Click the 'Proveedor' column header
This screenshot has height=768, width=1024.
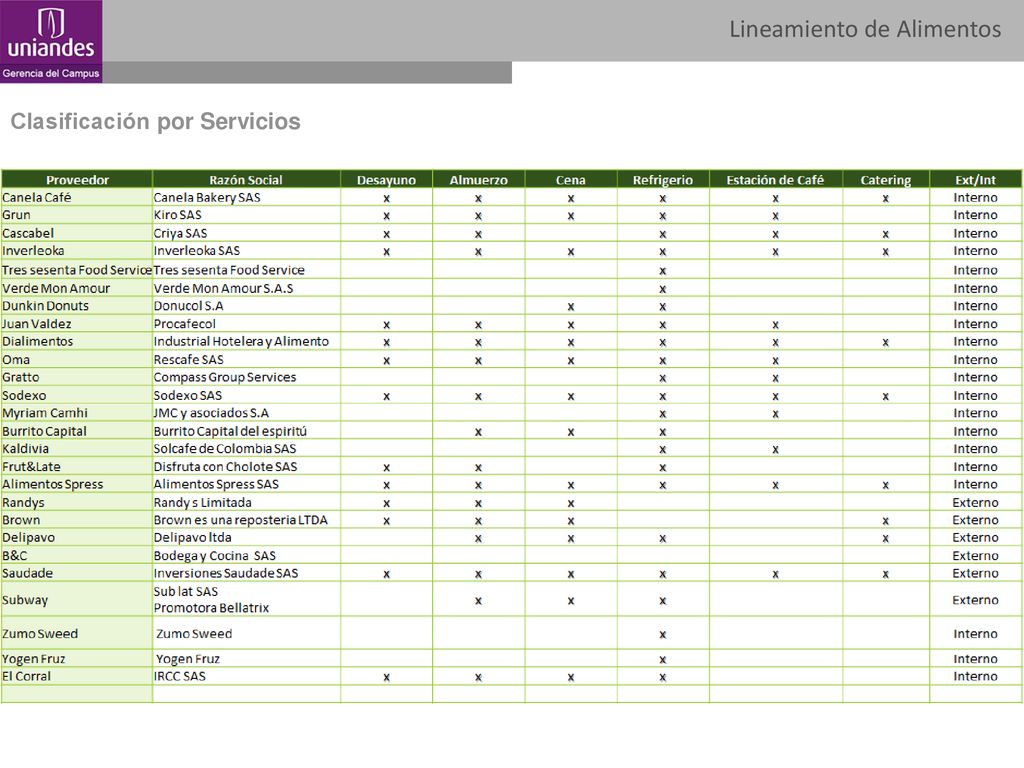click(x=77, y=180)
